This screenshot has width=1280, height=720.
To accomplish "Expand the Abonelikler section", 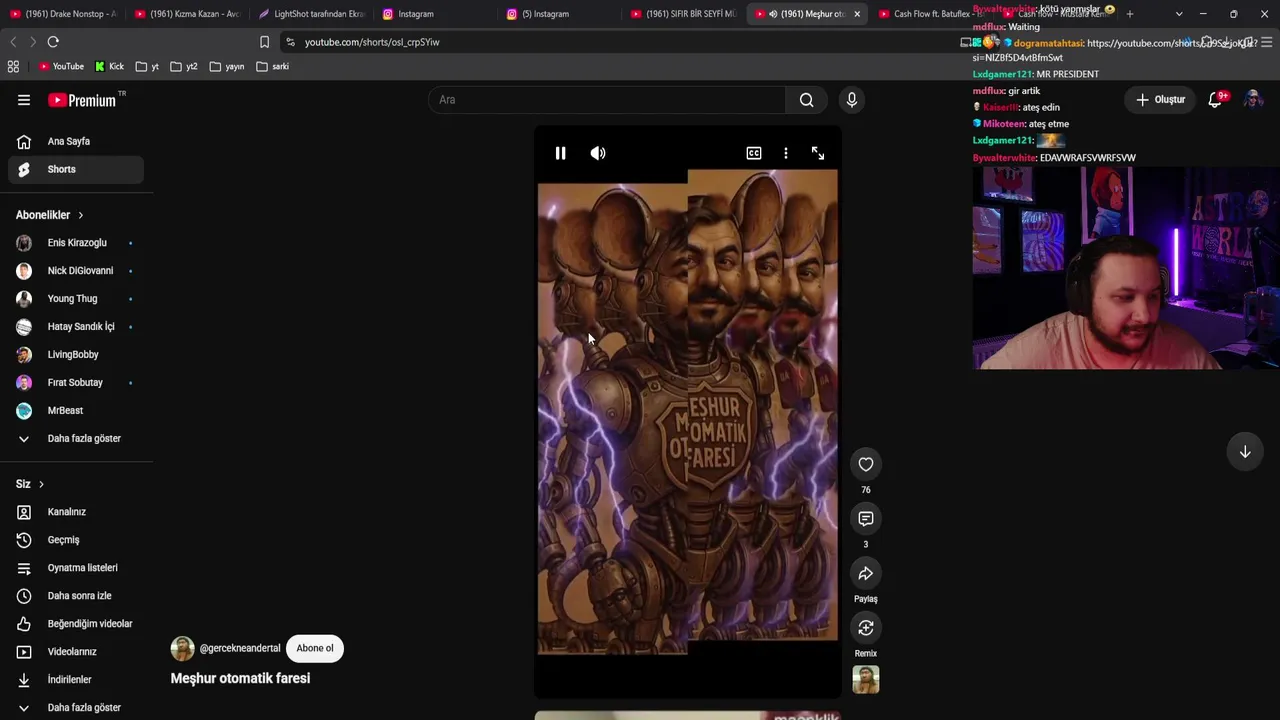I will 50,215.
